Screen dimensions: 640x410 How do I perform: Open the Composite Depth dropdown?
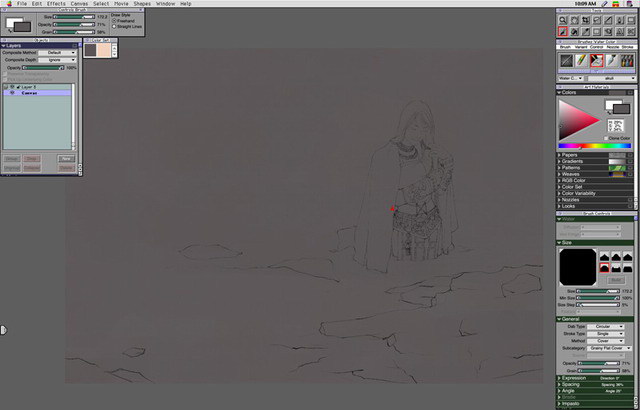(x=57, y=60)
